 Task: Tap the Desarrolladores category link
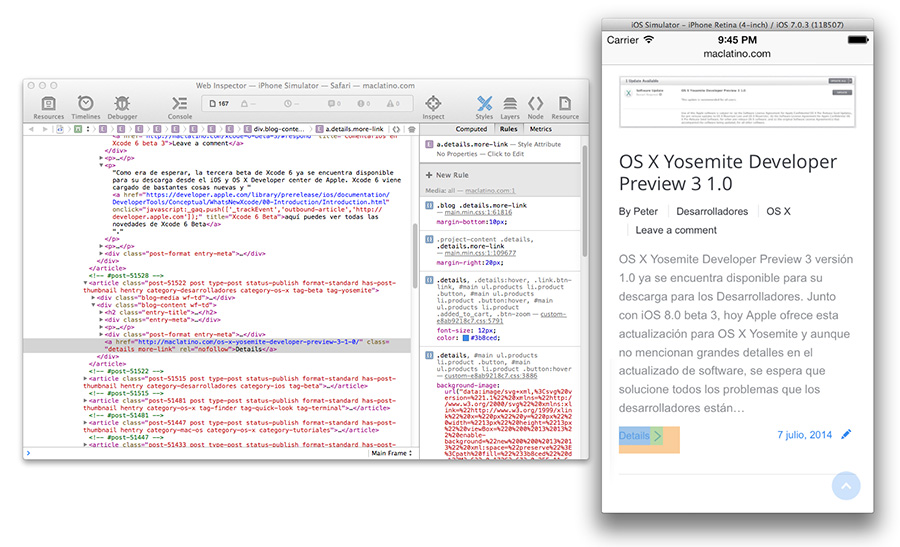(x=712, y=211)
